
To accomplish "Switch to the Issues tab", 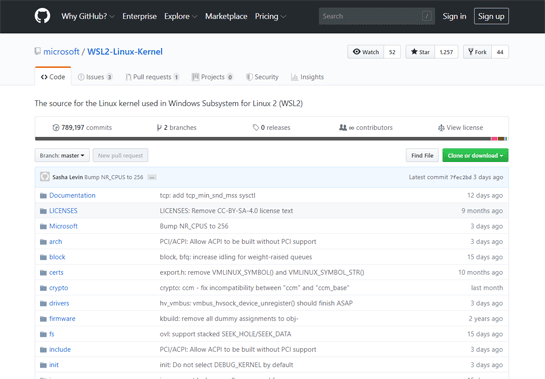I will 95,77.
